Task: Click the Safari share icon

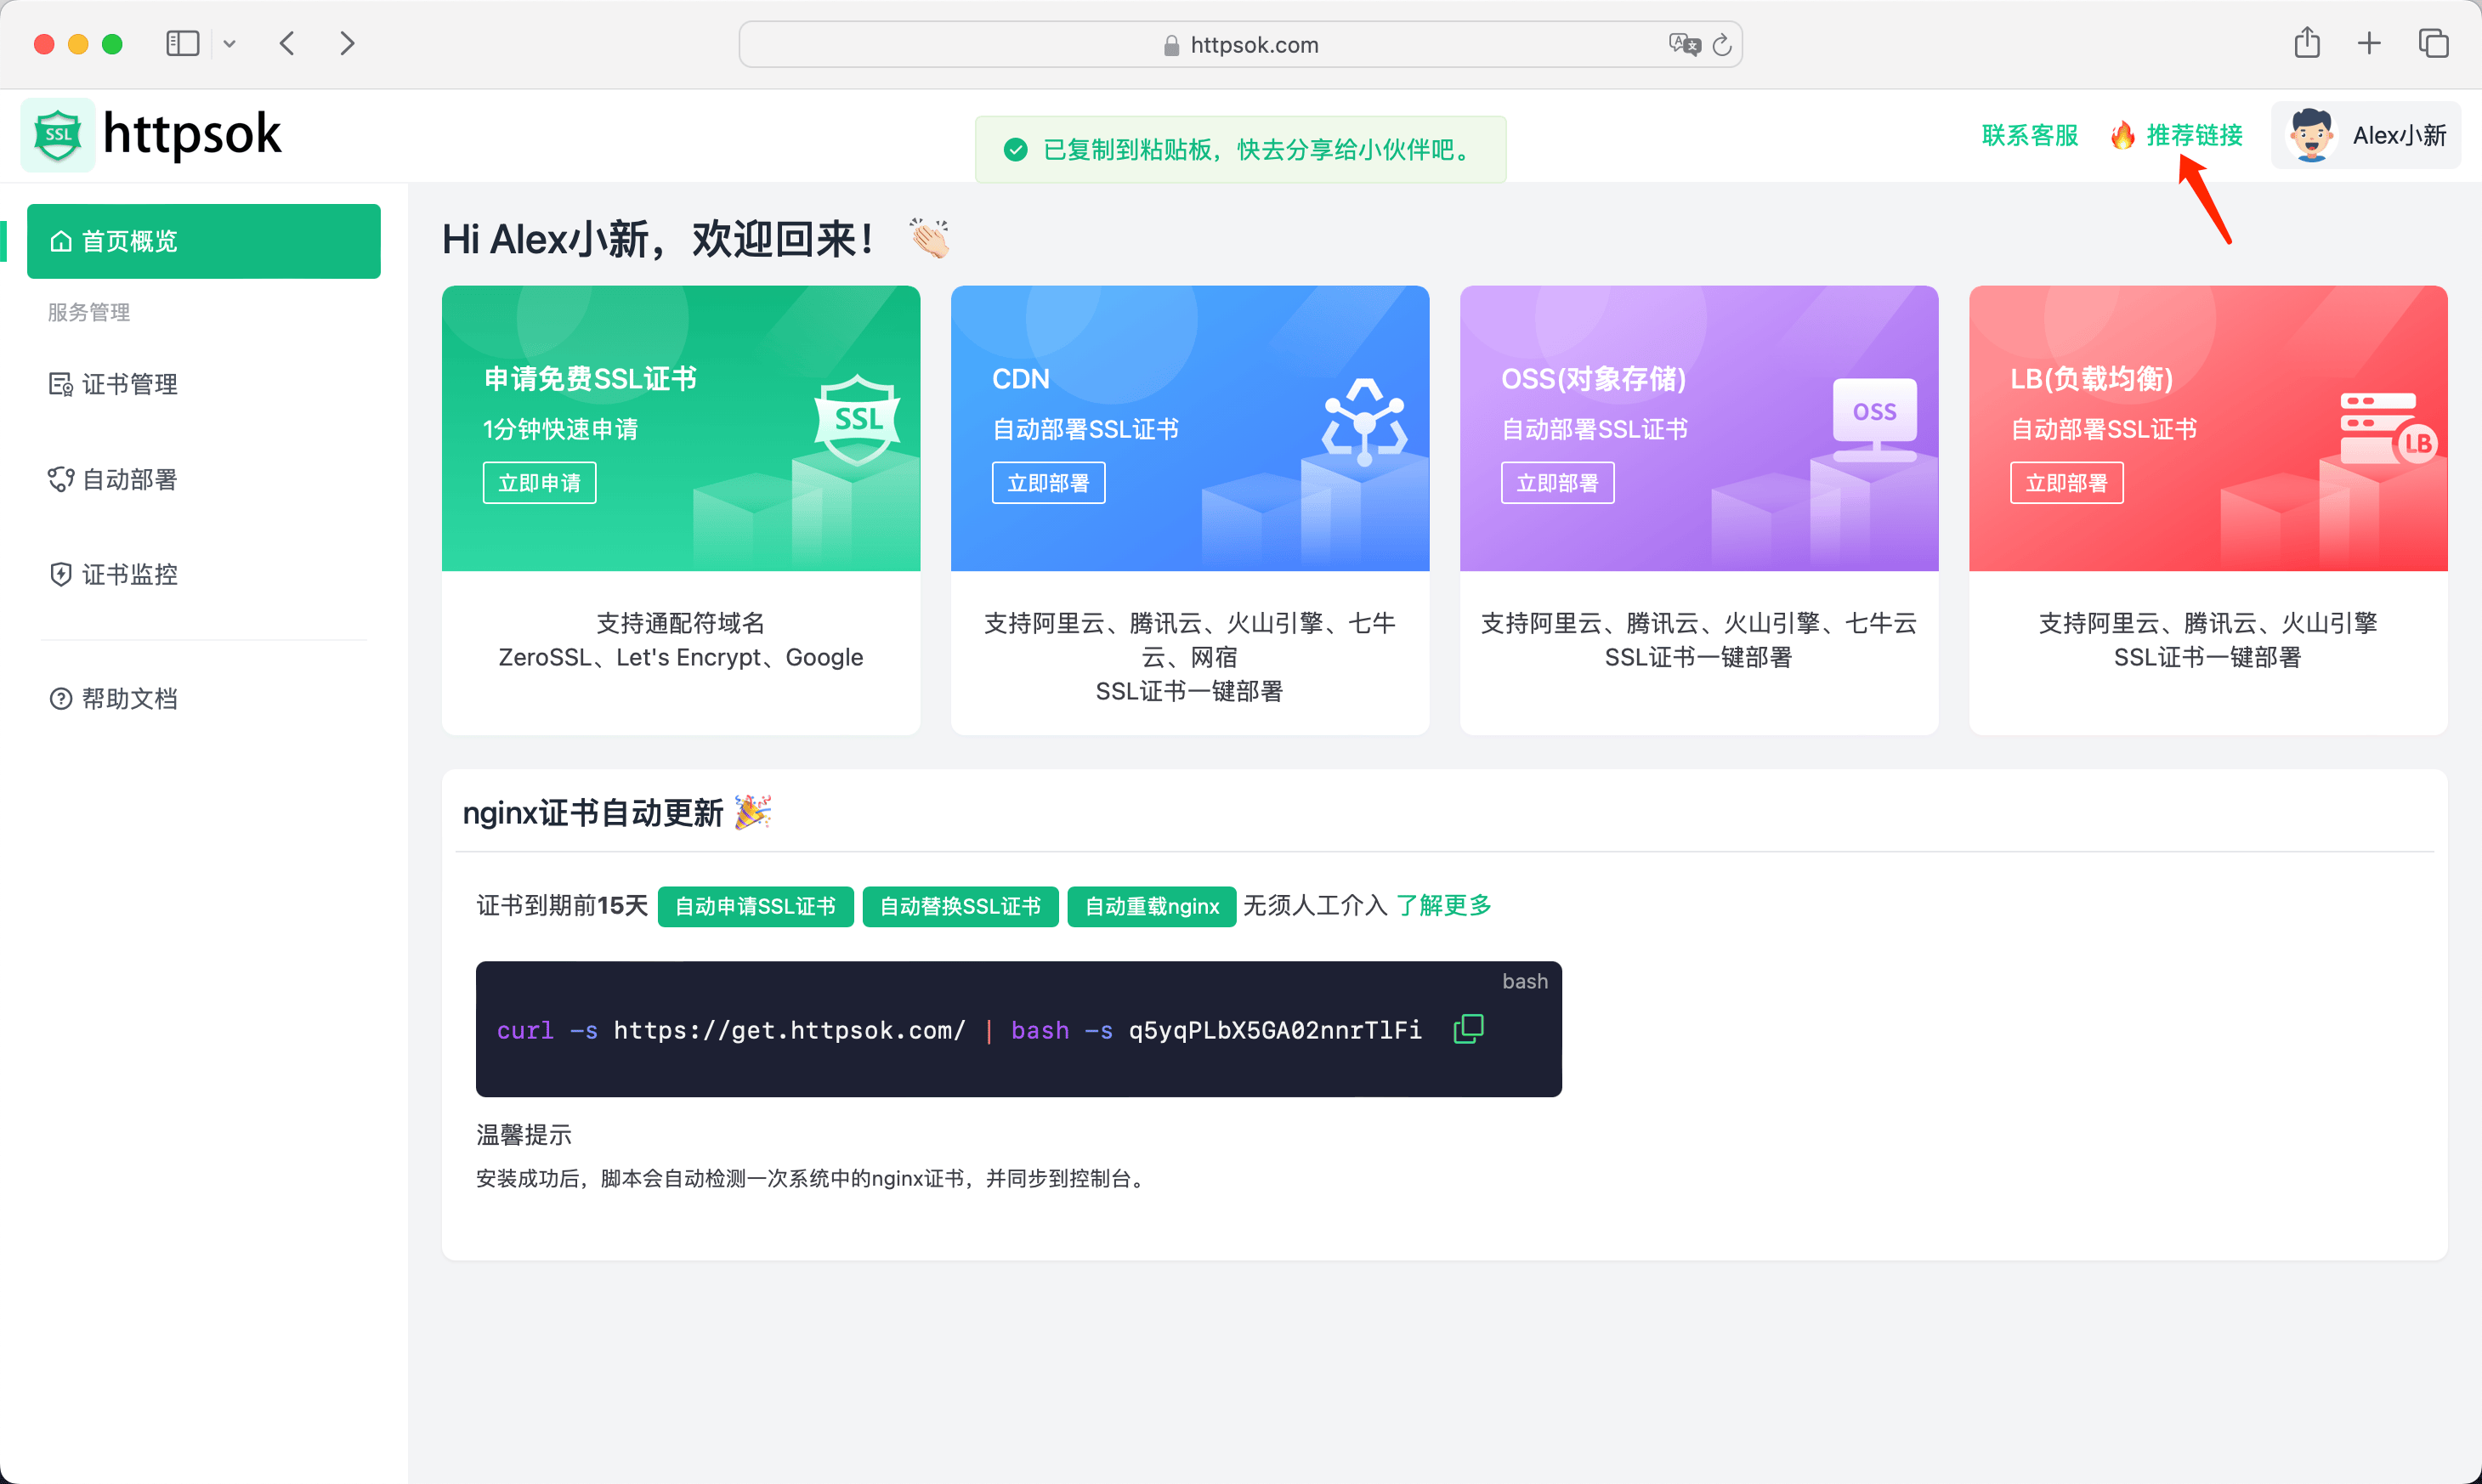Action: [2308, 43]
